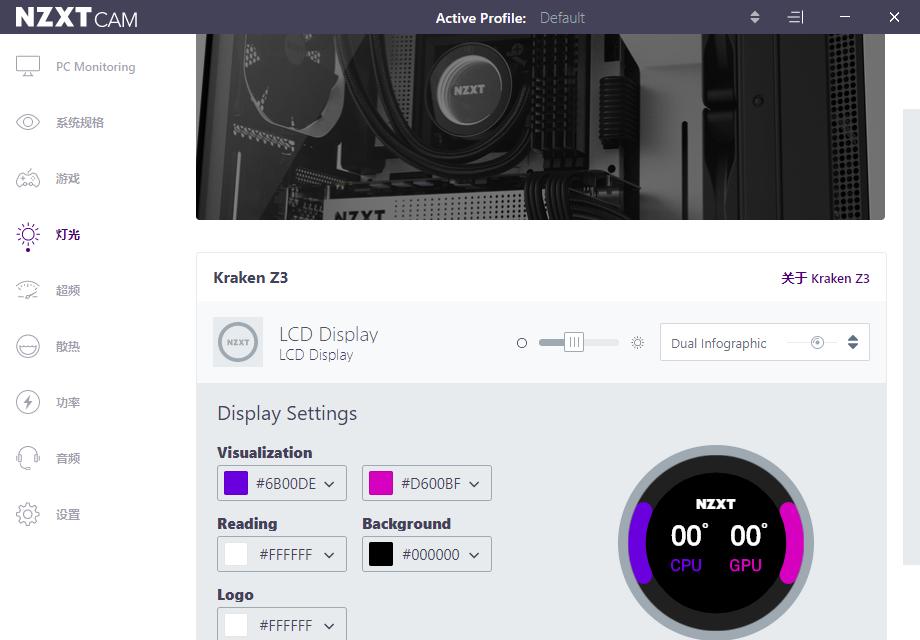
Task: Select the 灯光 menu item
Action: point(67,235)
